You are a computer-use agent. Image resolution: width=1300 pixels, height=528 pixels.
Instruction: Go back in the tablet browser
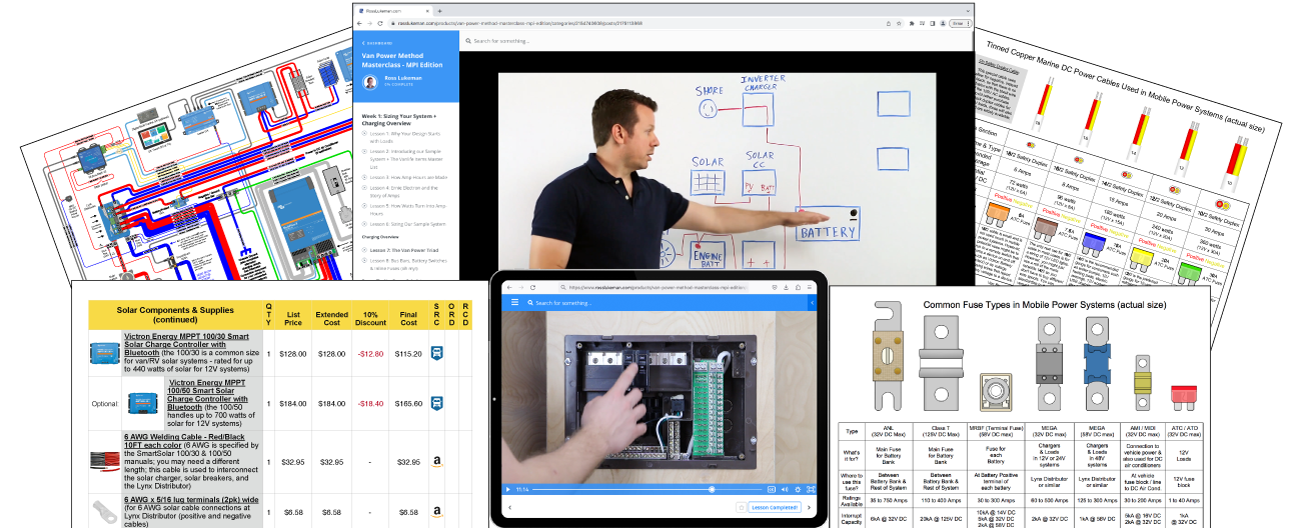[509, 287]
